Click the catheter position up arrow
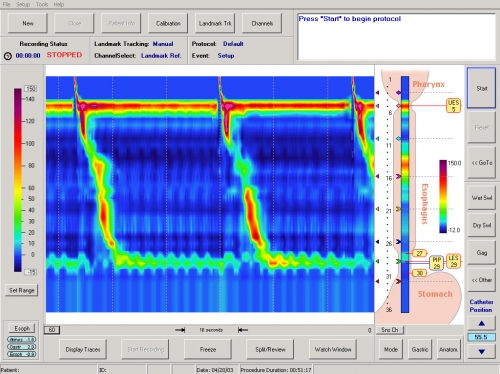This screenshot has height=374, width=500. tap(481, 323)
